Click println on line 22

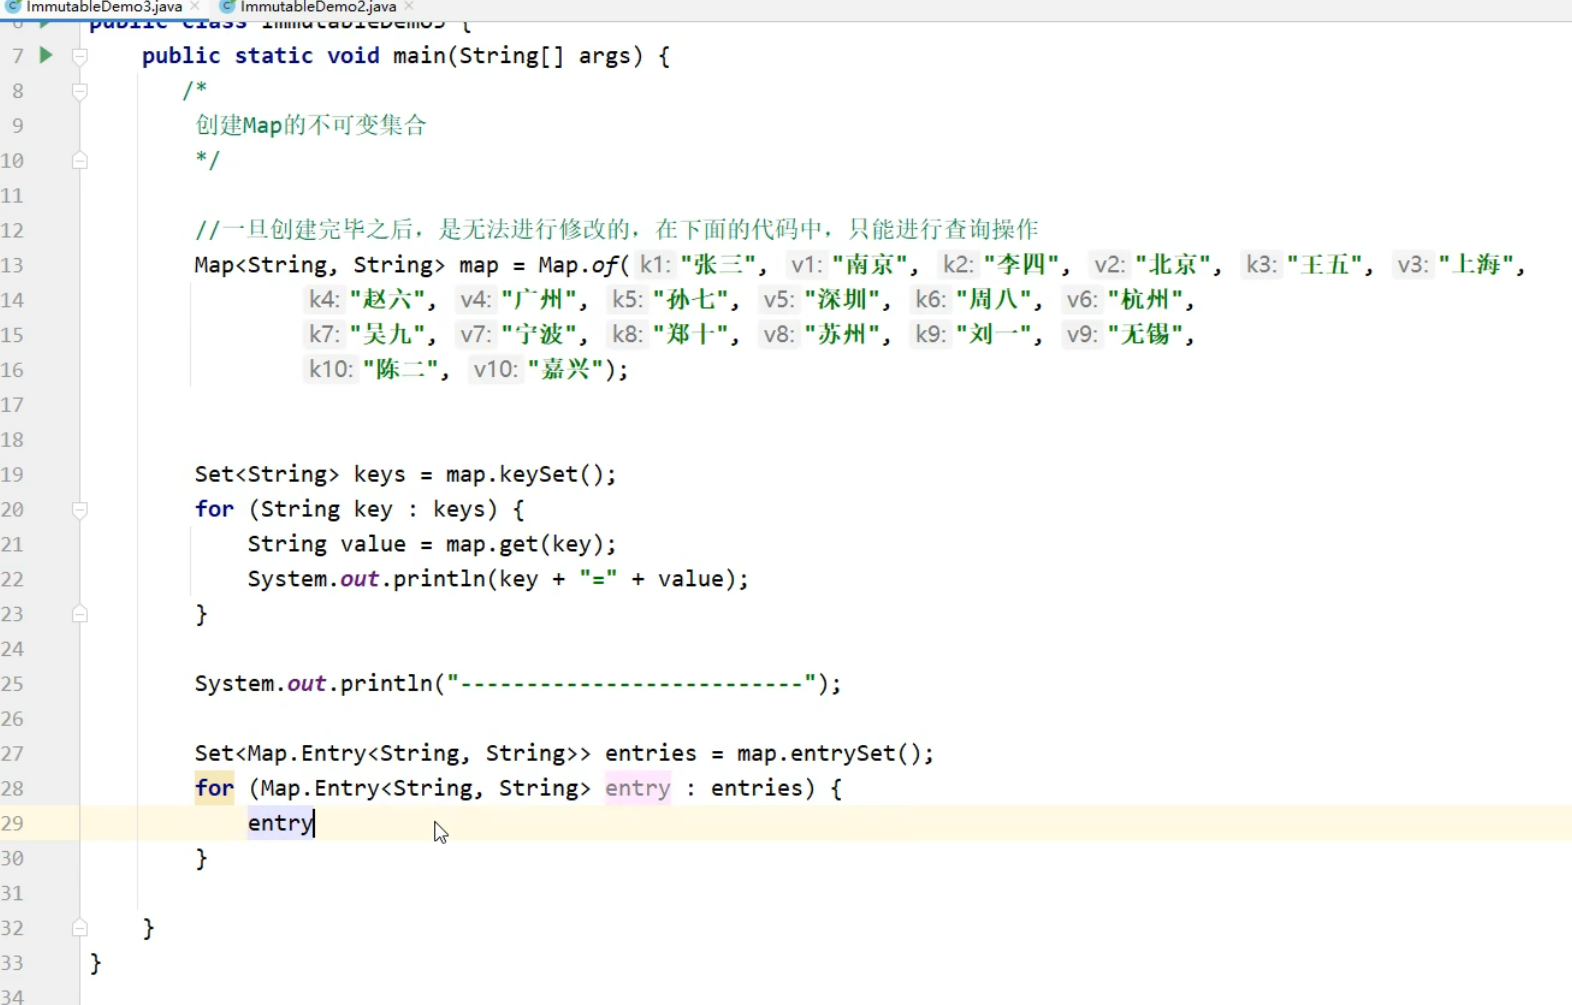pyautogui.click(x=438, y=579)
